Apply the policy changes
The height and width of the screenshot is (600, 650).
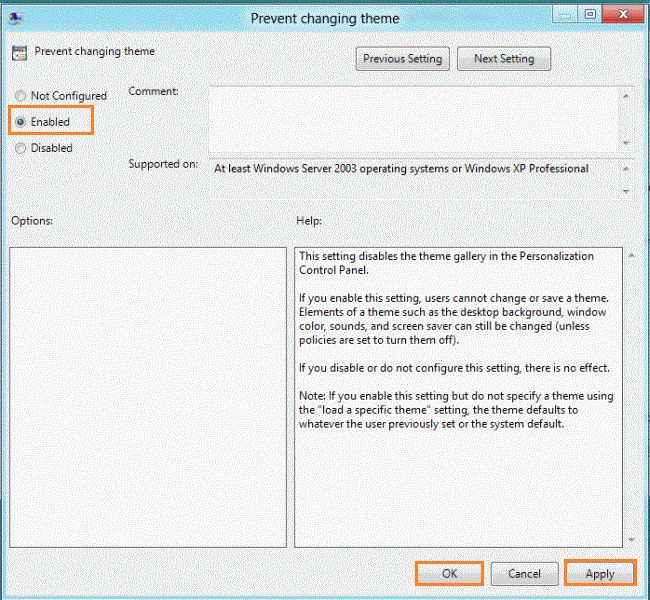600,573
